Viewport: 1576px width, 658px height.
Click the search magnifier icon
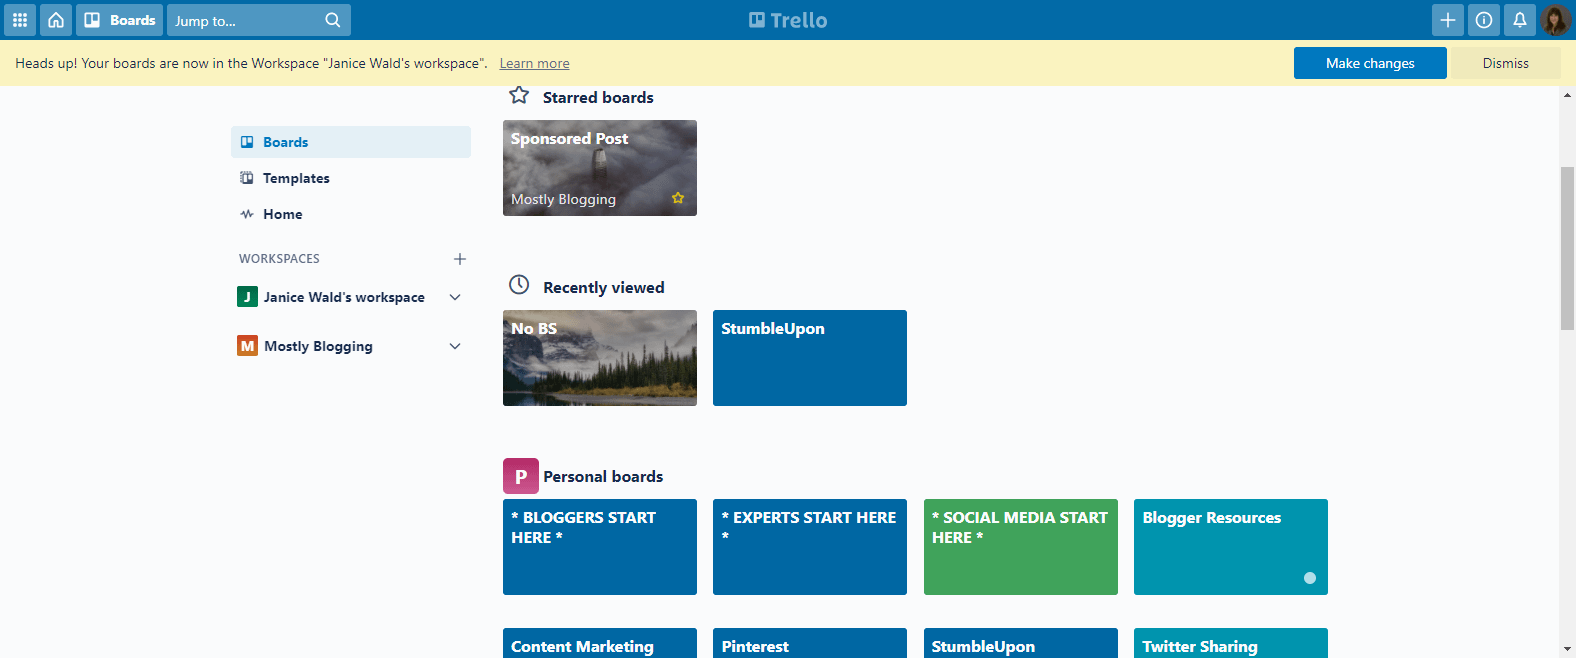coord(333,20)
